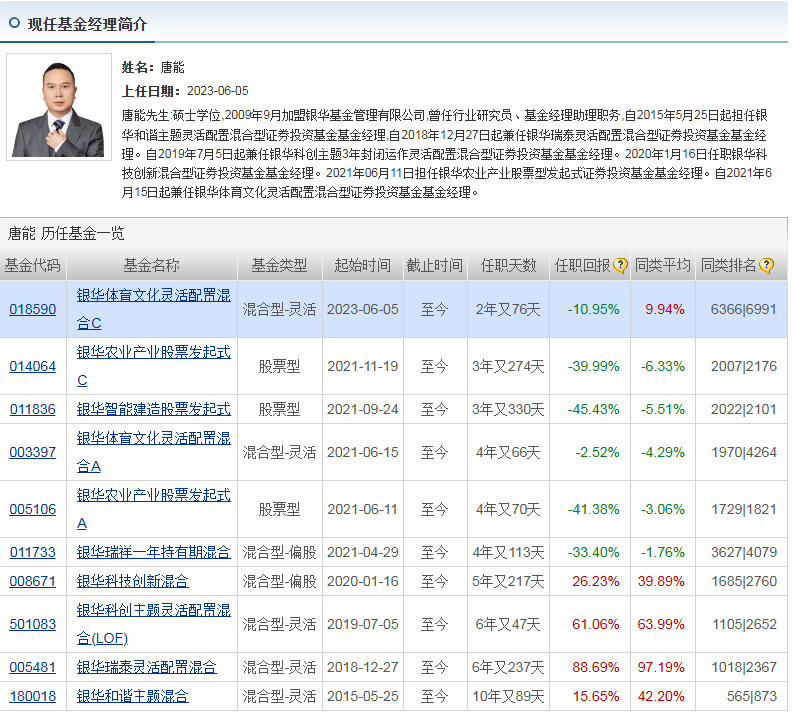Open fund code link 003397
The height and width of the screenshot is (718, 792).
(33, 452)
